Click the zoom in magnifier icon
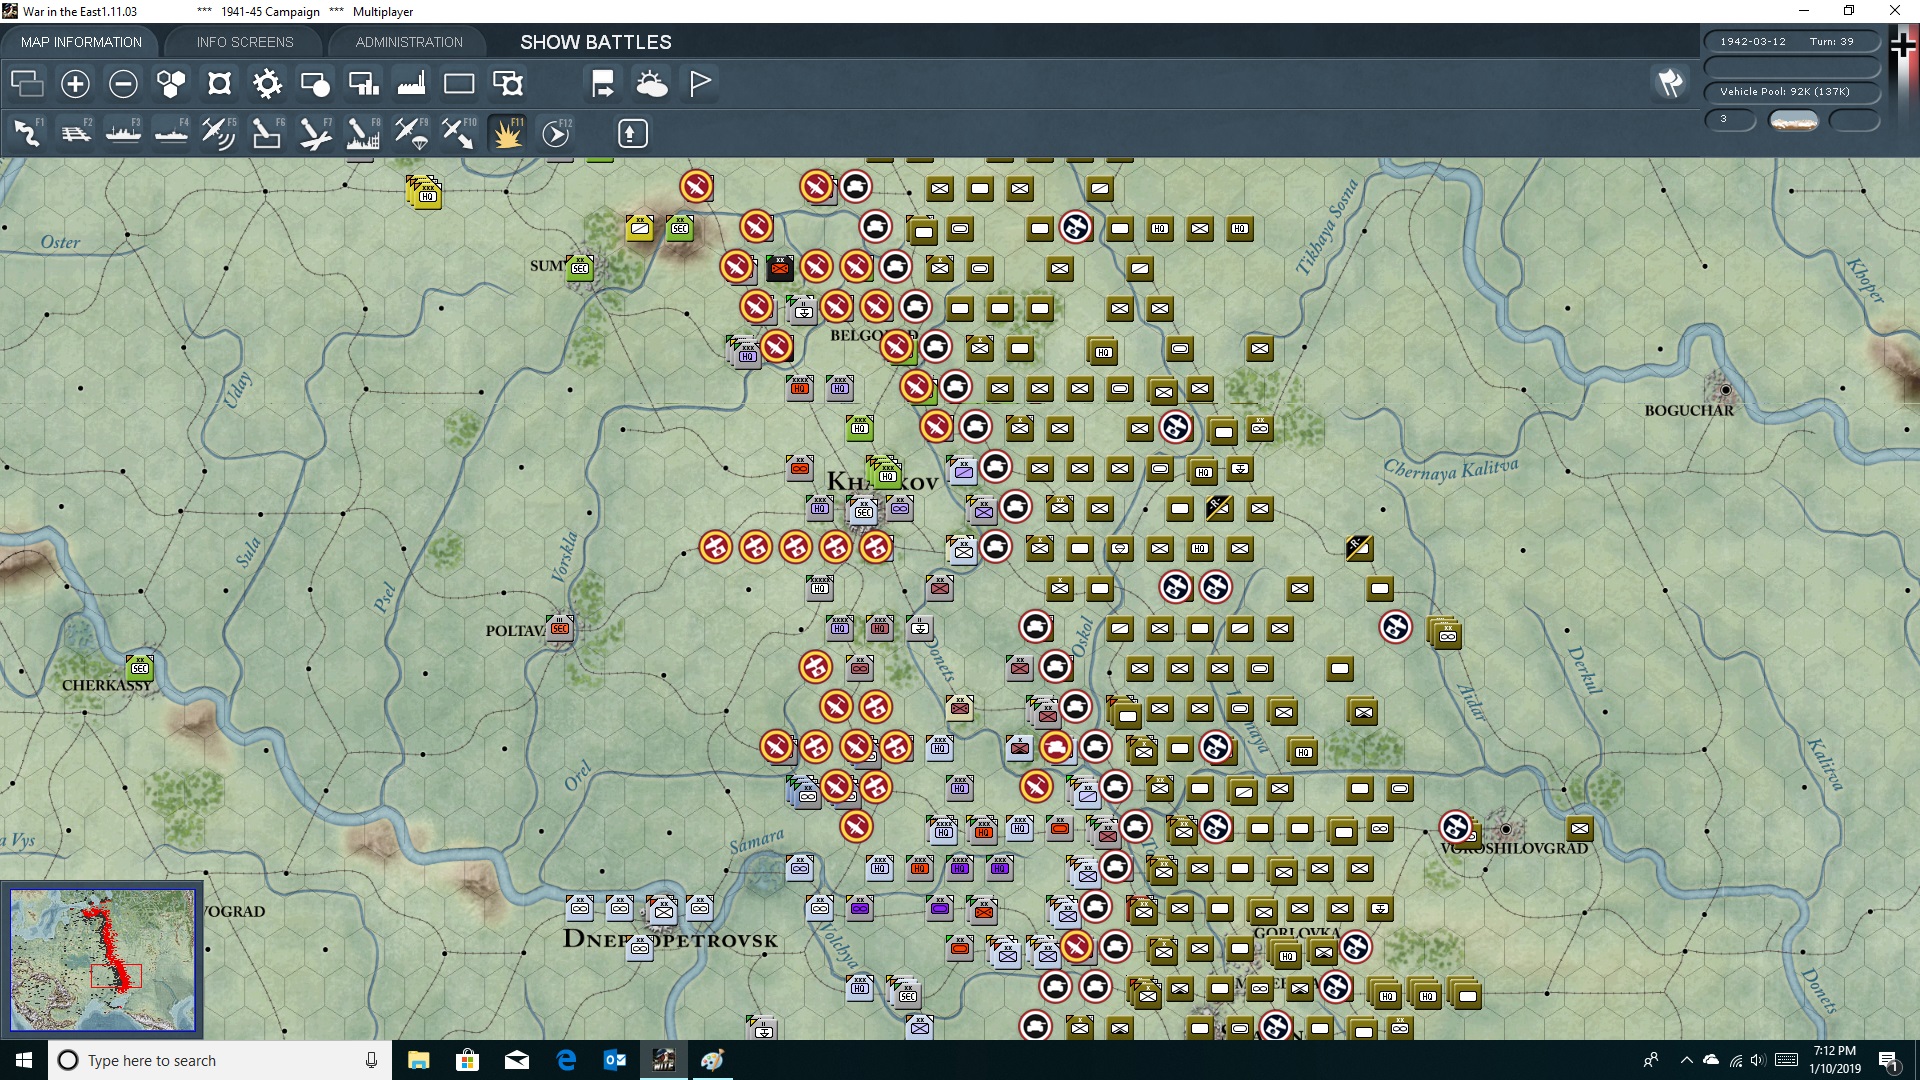 75,83
